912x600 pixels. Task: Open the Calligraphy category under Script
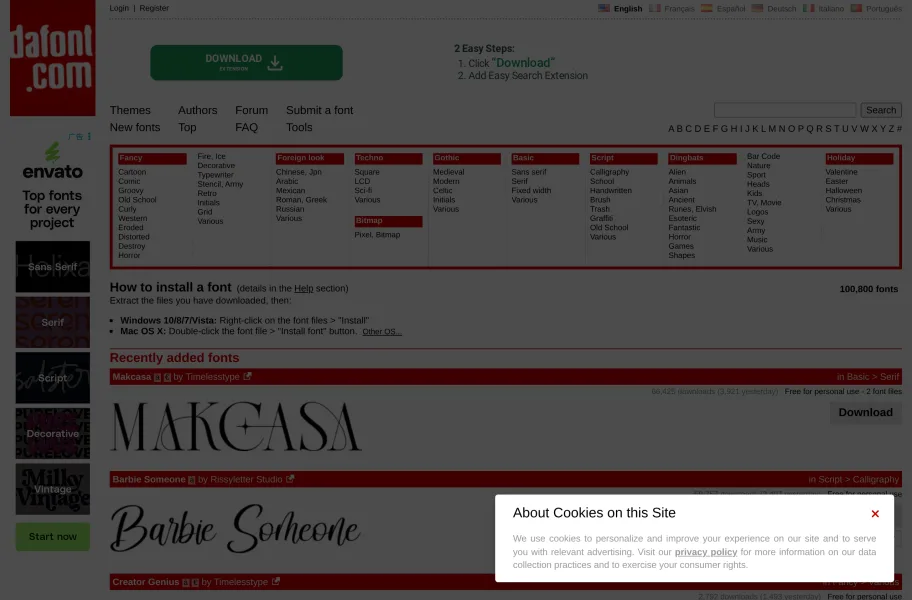pyautogui.click(x=610, y=172)
